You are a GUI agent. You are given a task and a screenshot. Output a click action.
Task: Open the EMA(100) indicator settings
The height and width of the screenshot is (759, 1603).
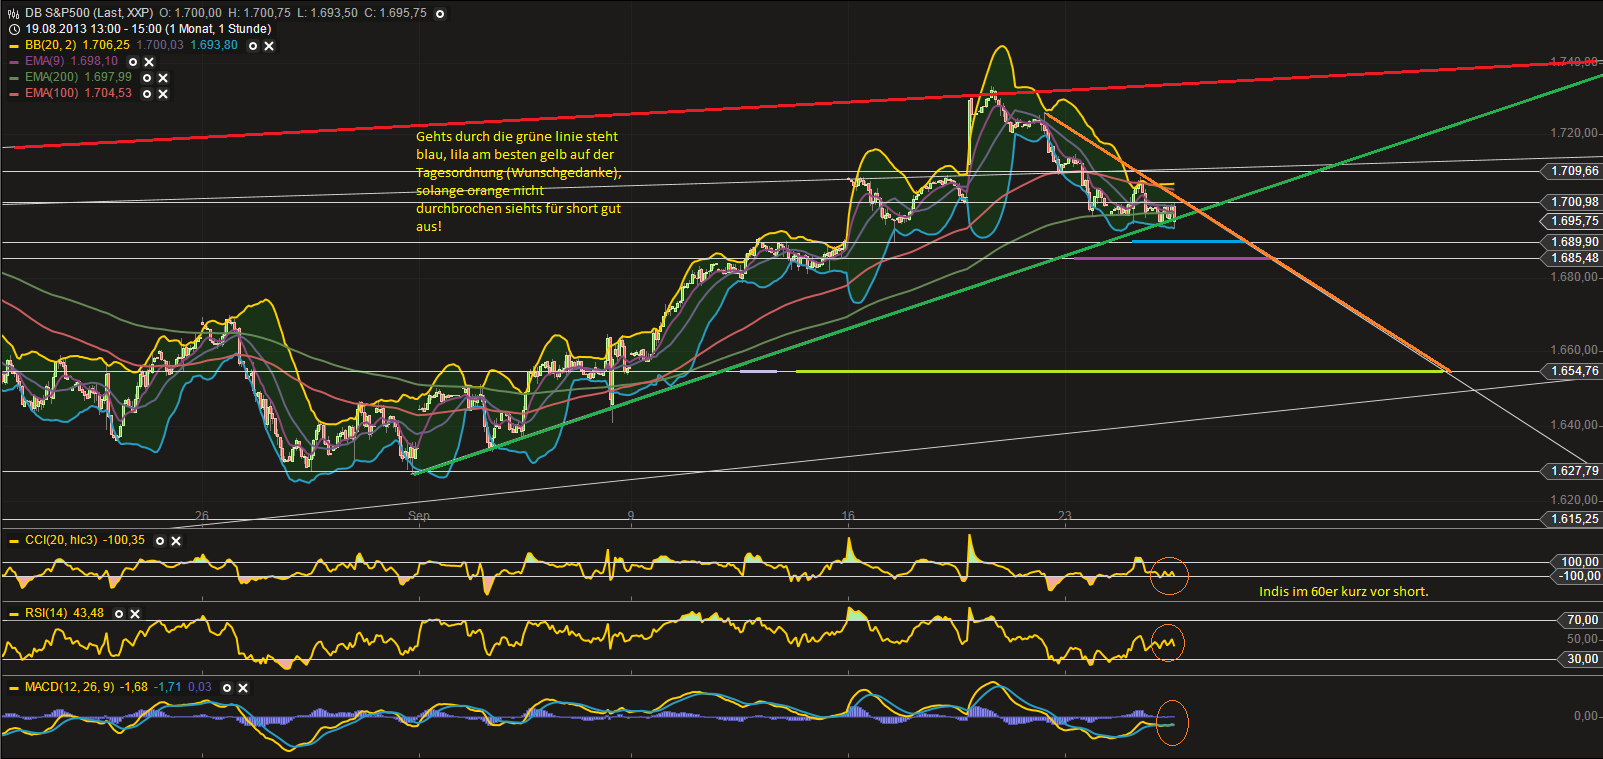coord(147,93)
